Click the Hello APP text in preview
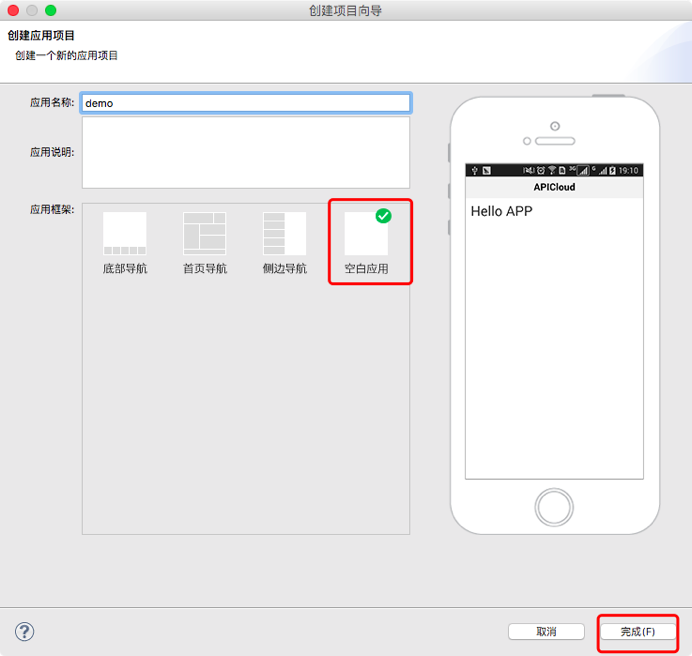The width and height of the screenshot is (692, 656). pyautogui.click(x=502, y=211)
